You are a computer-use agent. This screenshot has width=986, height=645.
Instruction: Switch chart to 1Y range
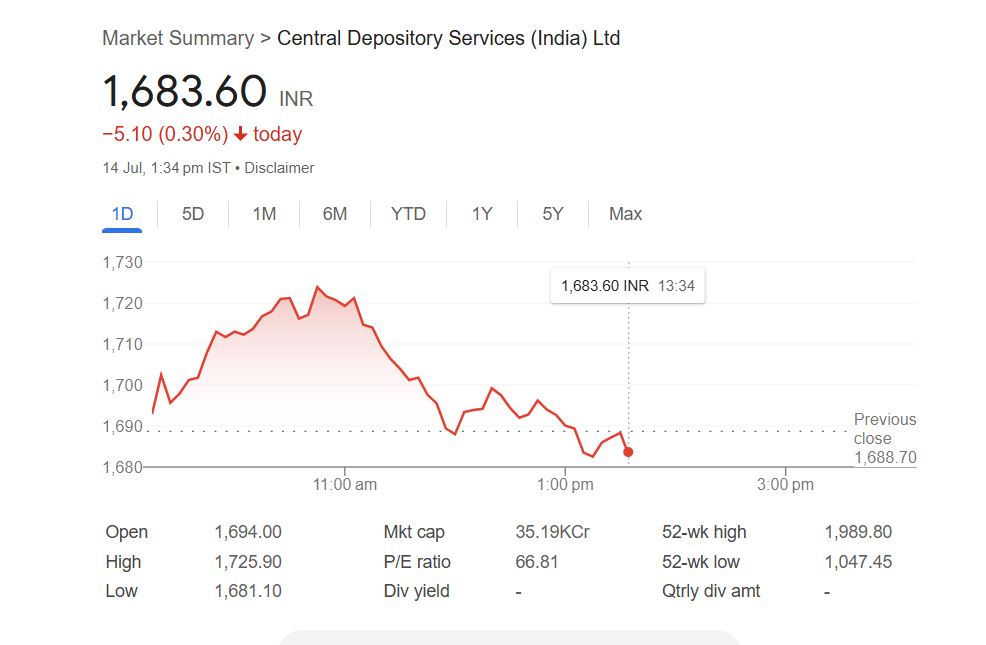pyautogui.click(x=482, y=214)
